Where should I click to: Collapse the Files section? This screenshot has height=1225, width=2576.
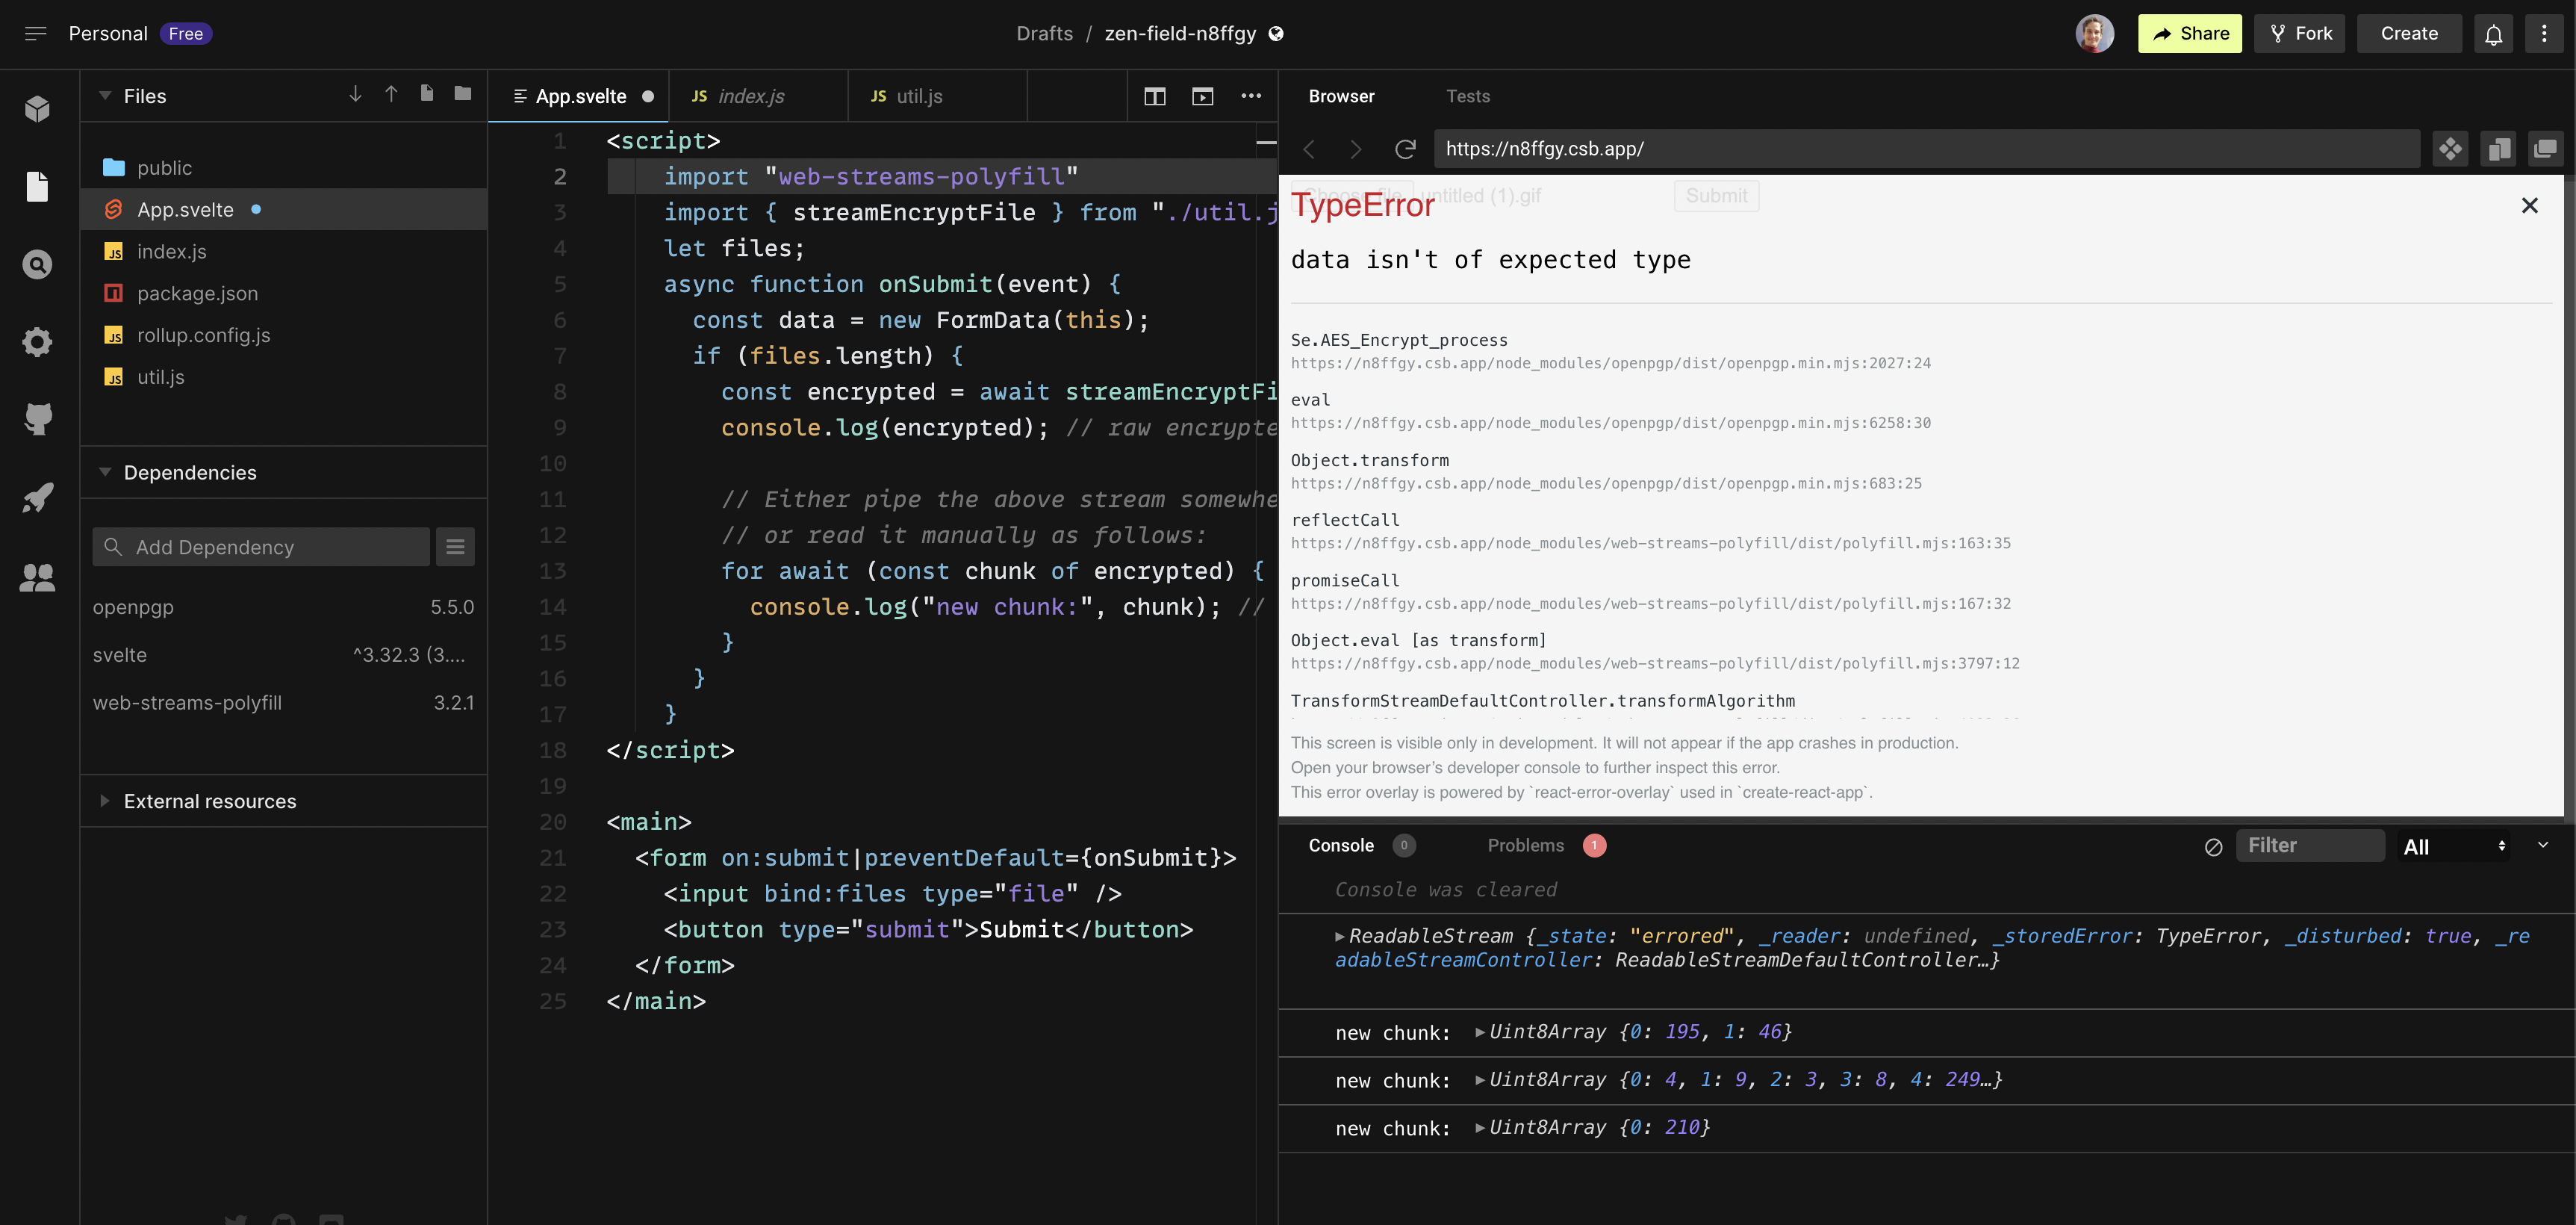pos(105,96)
